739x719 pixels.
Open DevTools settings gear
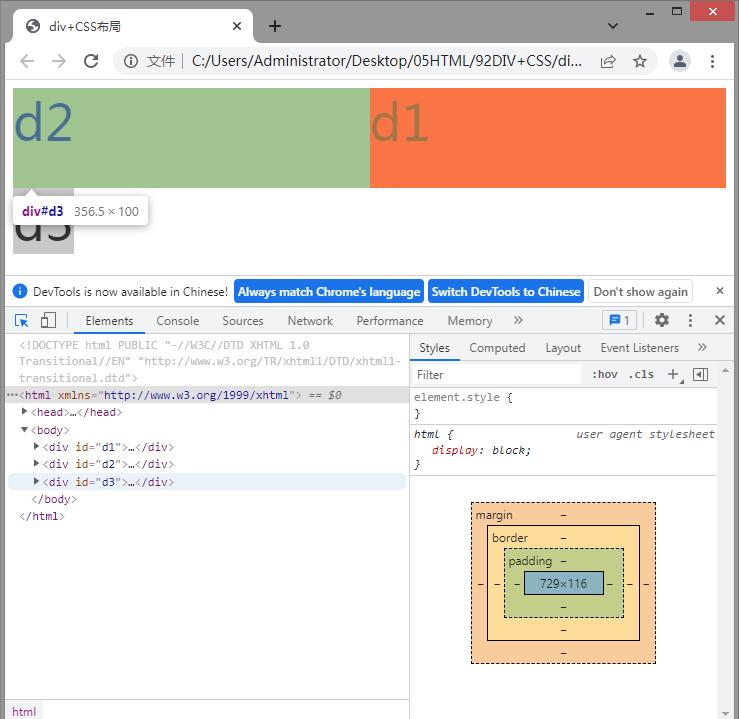pos(661,320)
